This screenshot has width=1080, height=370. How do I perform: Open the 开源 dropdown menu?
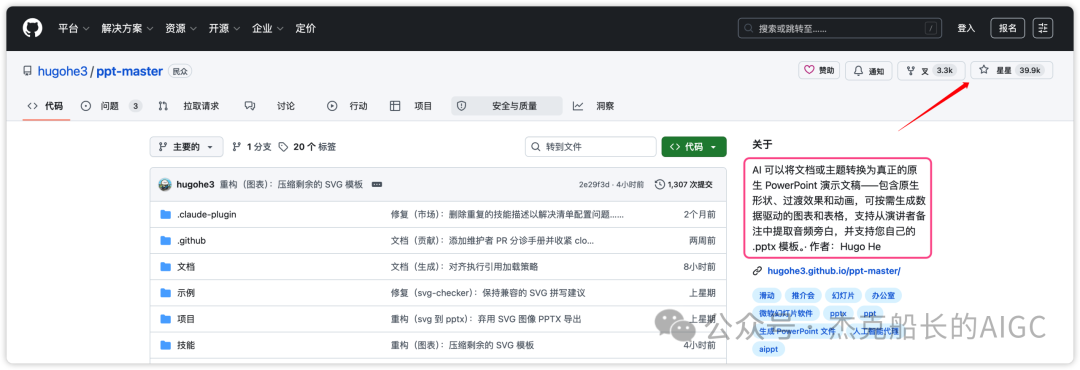[x=225, y=28]
